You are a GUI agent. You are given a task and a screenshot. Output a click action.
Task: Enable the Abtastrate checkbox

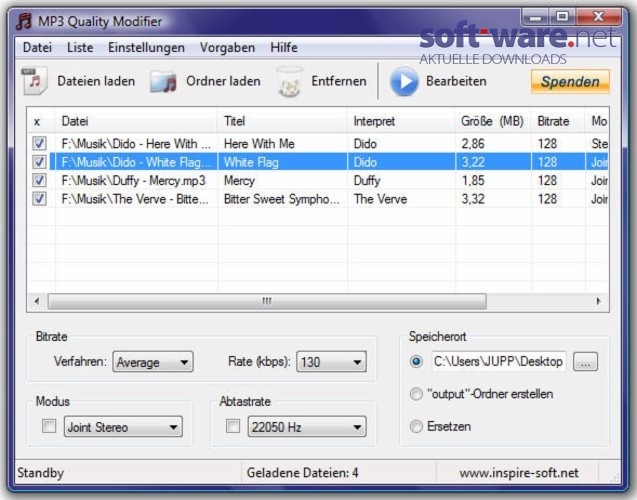click(x=233, y=426)
